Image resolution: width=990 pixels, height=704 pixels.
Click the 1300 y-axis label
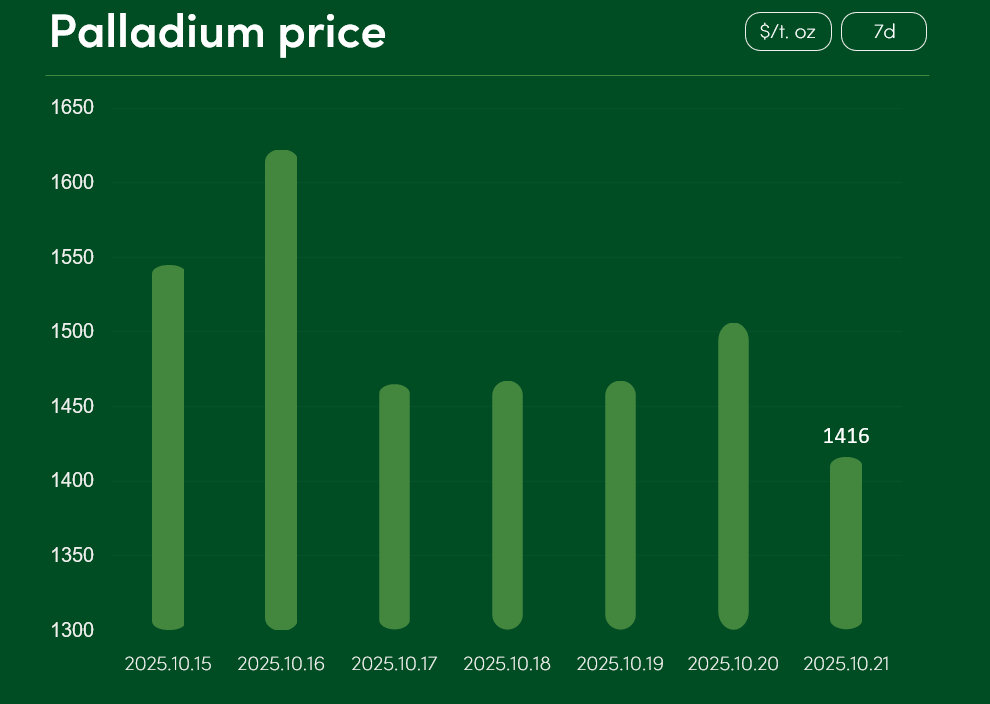point(72,630)
